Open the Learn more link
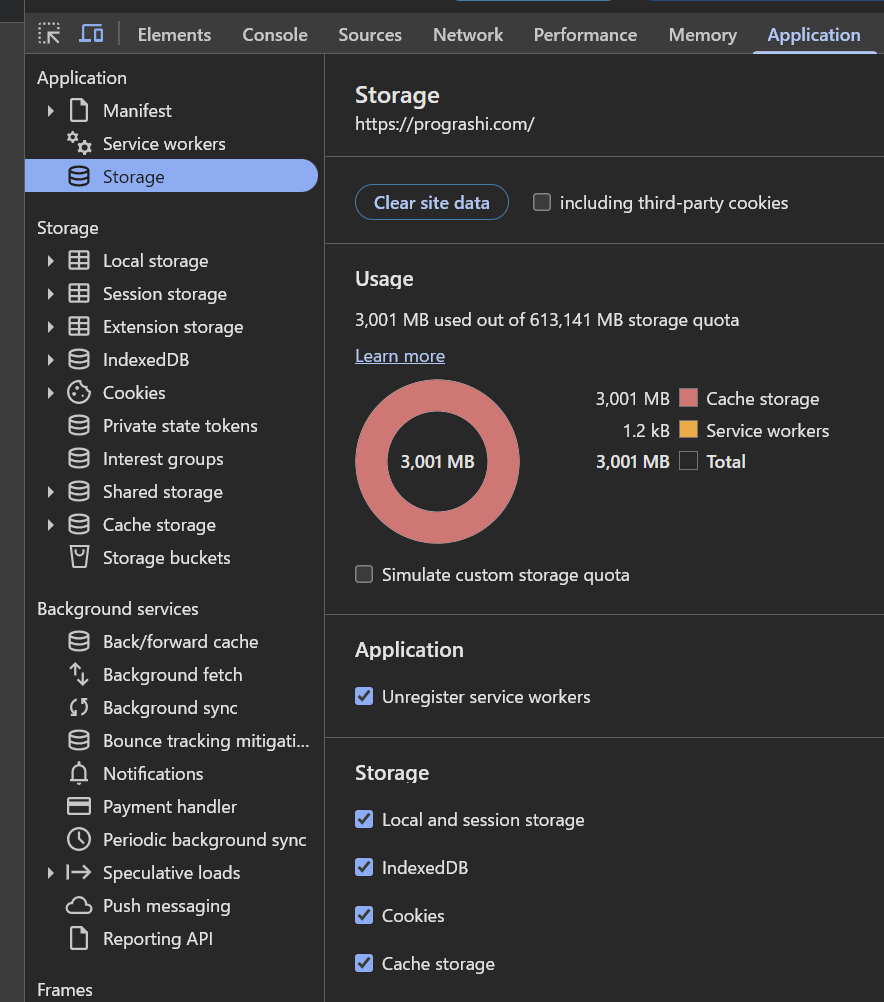The image size is (884, 1002). click(400, 356)
